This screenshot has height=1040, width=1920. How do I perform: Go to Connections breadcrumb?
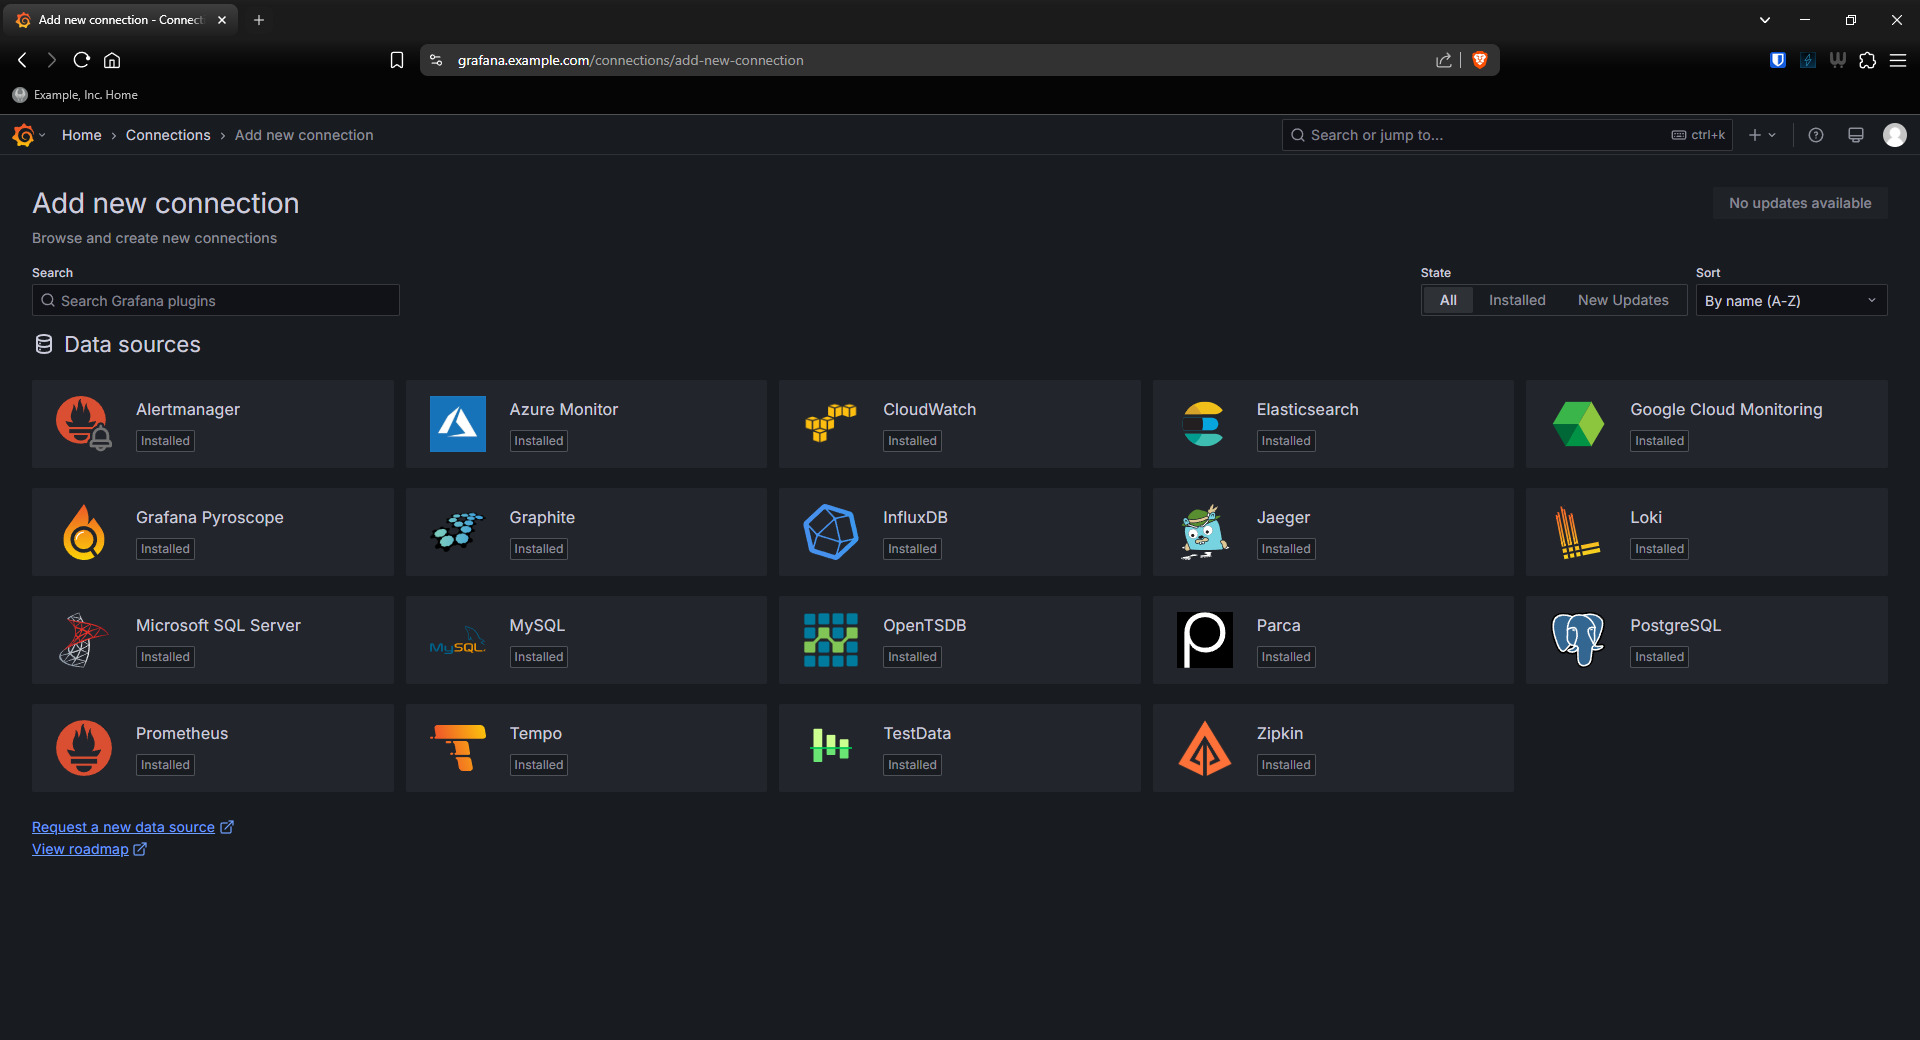pos(168,135)
